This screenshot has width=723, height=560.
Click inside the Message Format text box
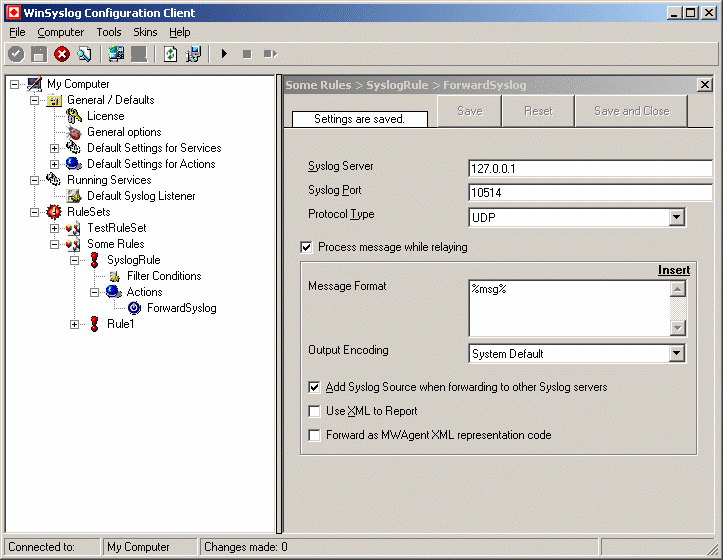point(569,308)
